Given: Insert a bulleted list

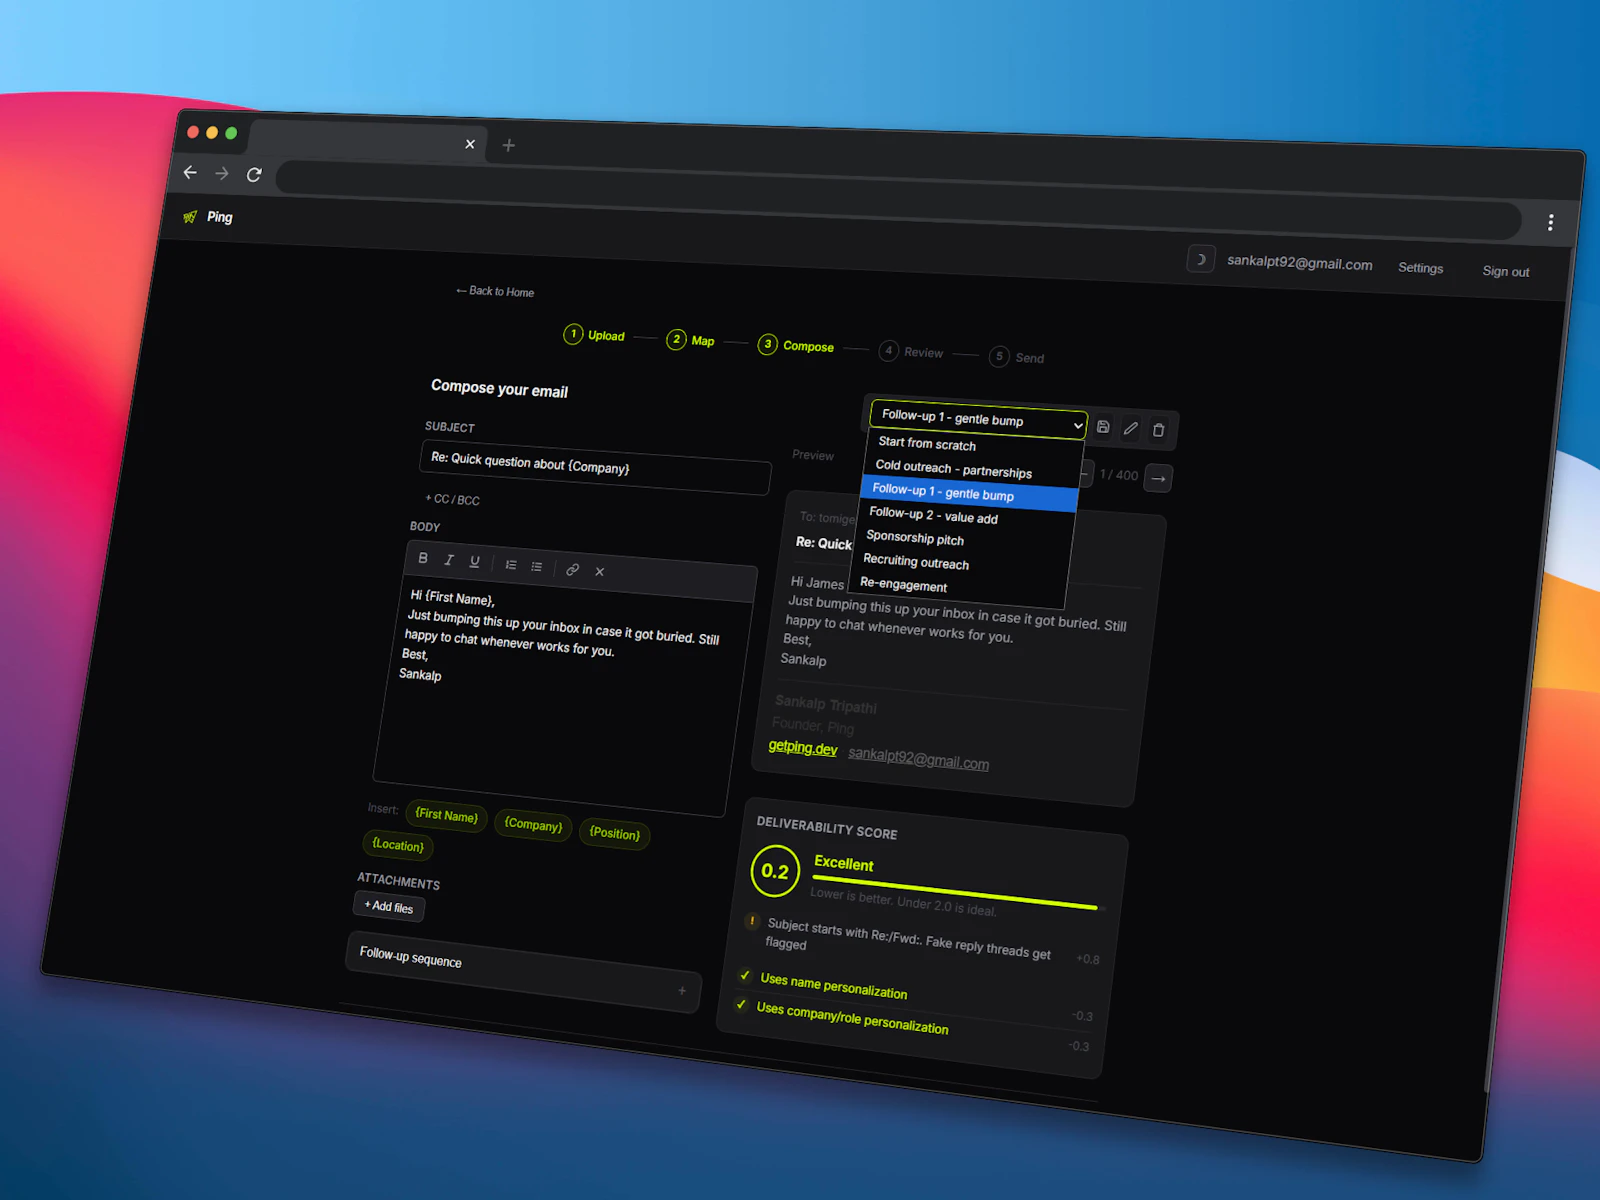Looking at the screenshot, I should point(537,567).
